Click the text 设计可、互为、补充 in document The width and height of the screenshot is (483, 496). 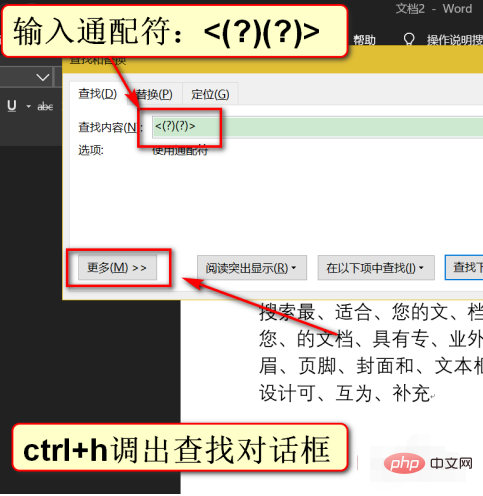[344, 393]
